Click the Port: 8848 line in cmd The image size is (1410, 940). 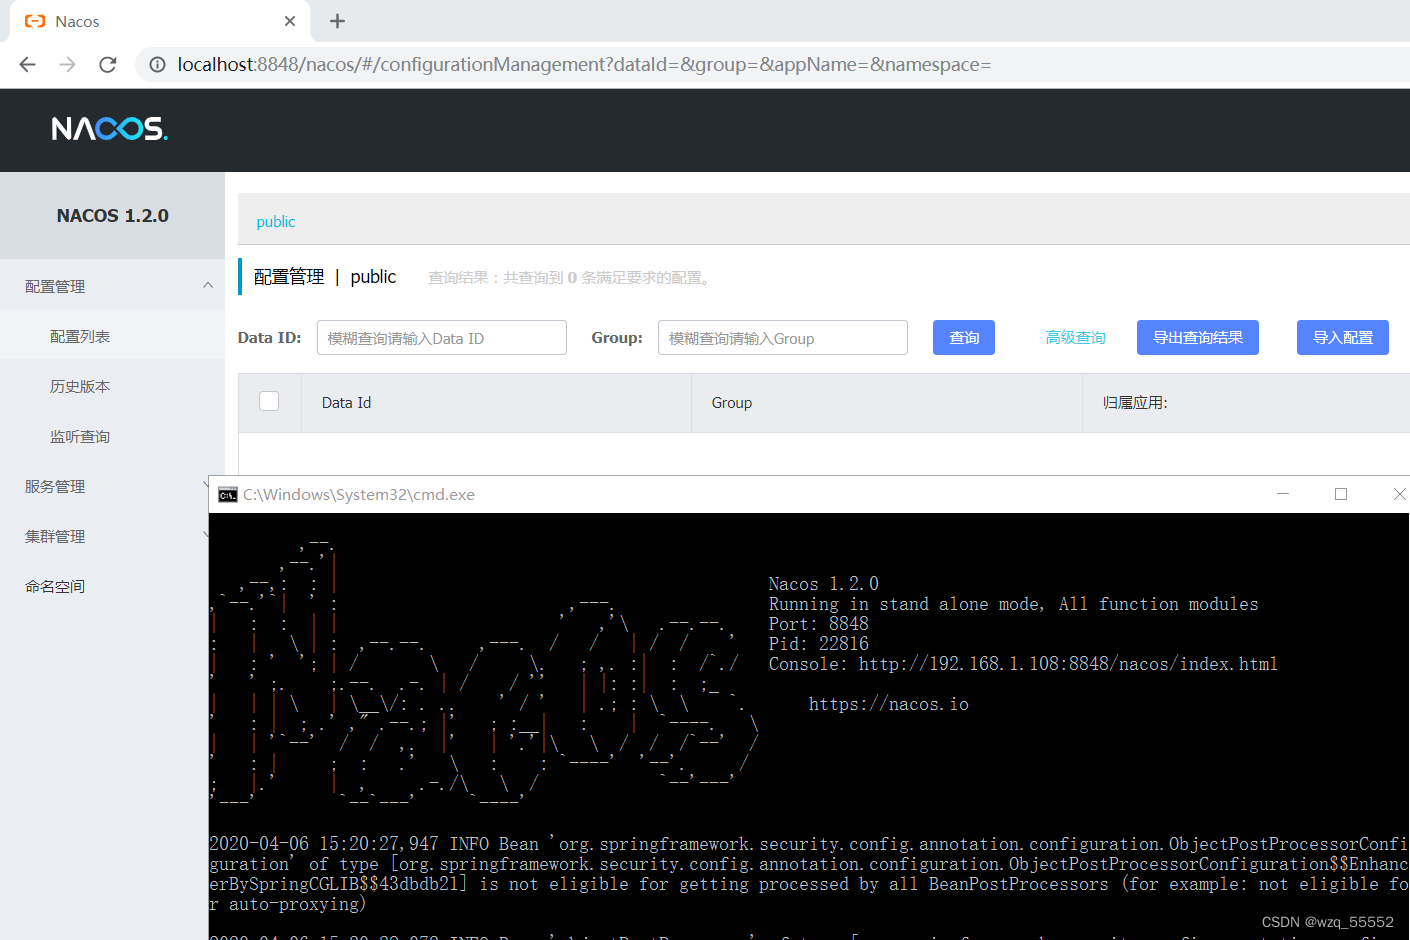click(x=819, y=624)
